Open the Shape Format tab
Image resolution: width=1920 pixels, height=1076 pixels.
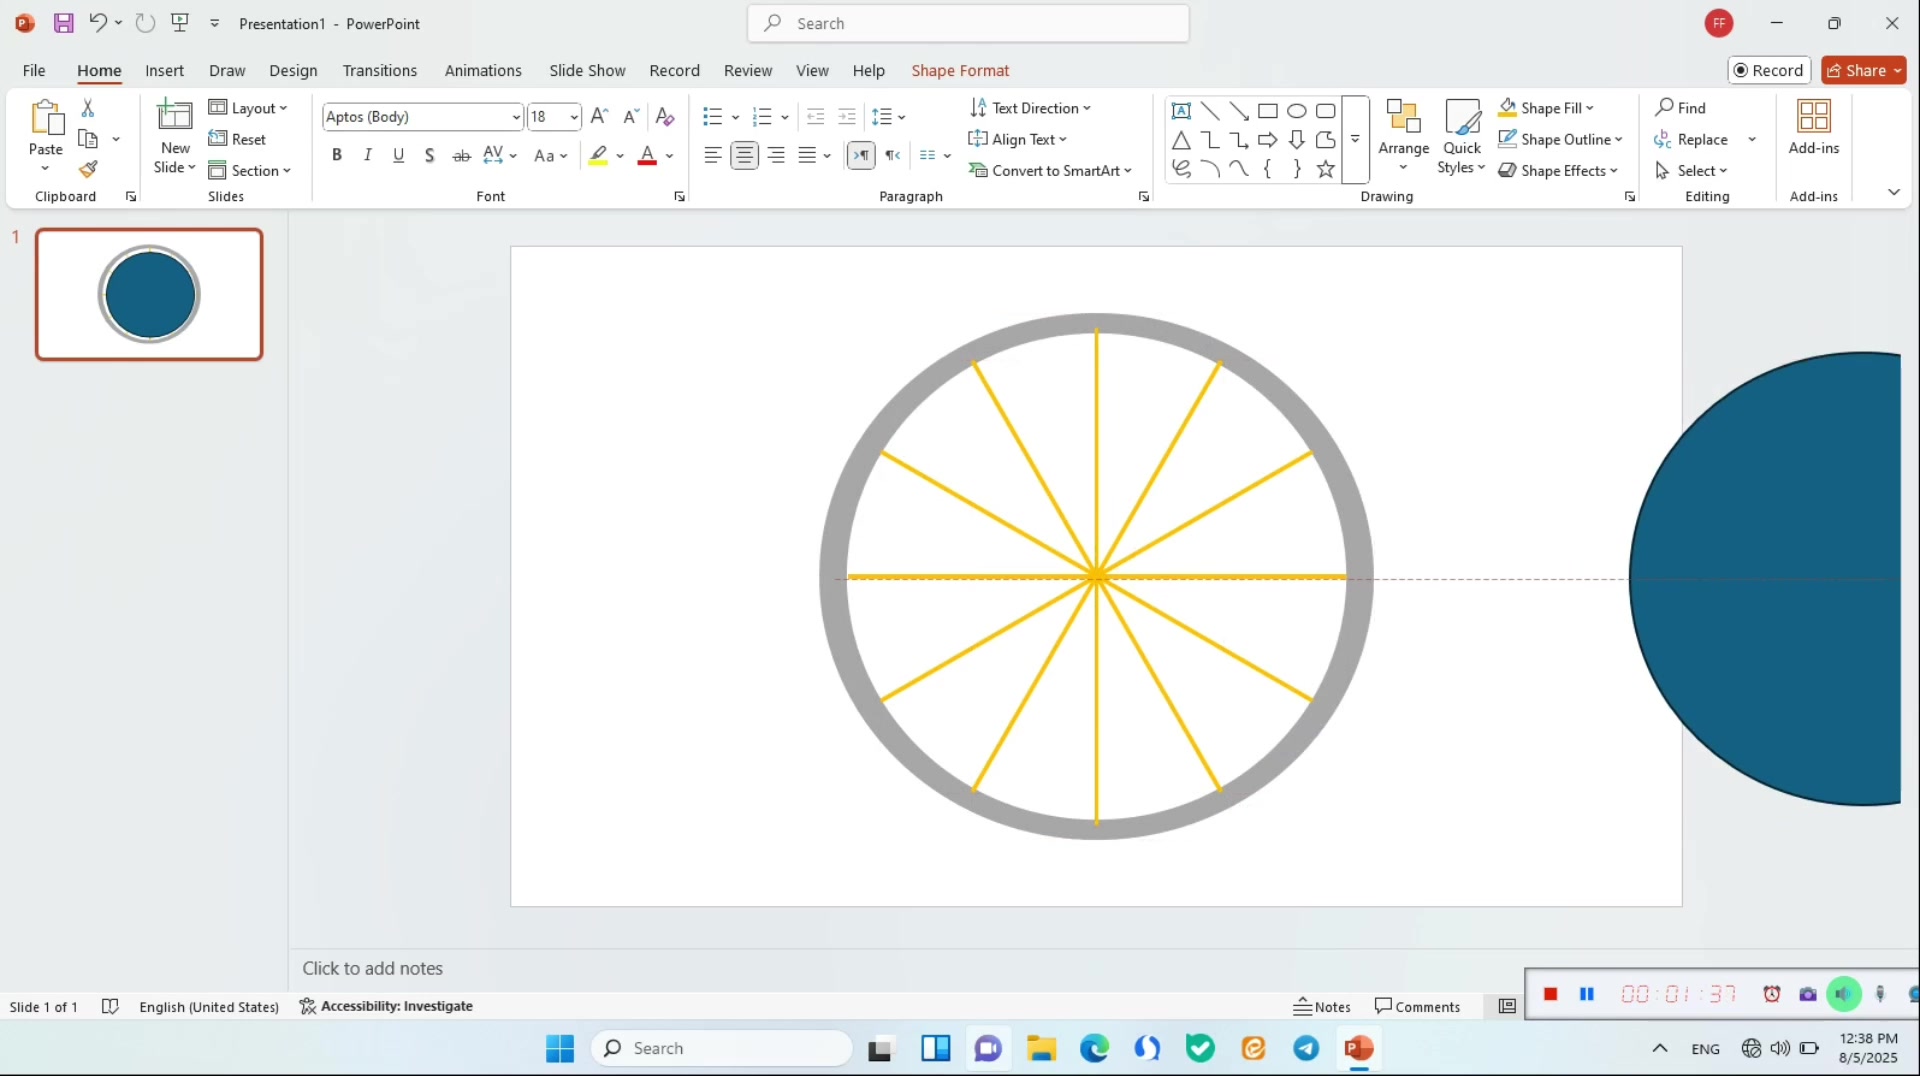959,70
